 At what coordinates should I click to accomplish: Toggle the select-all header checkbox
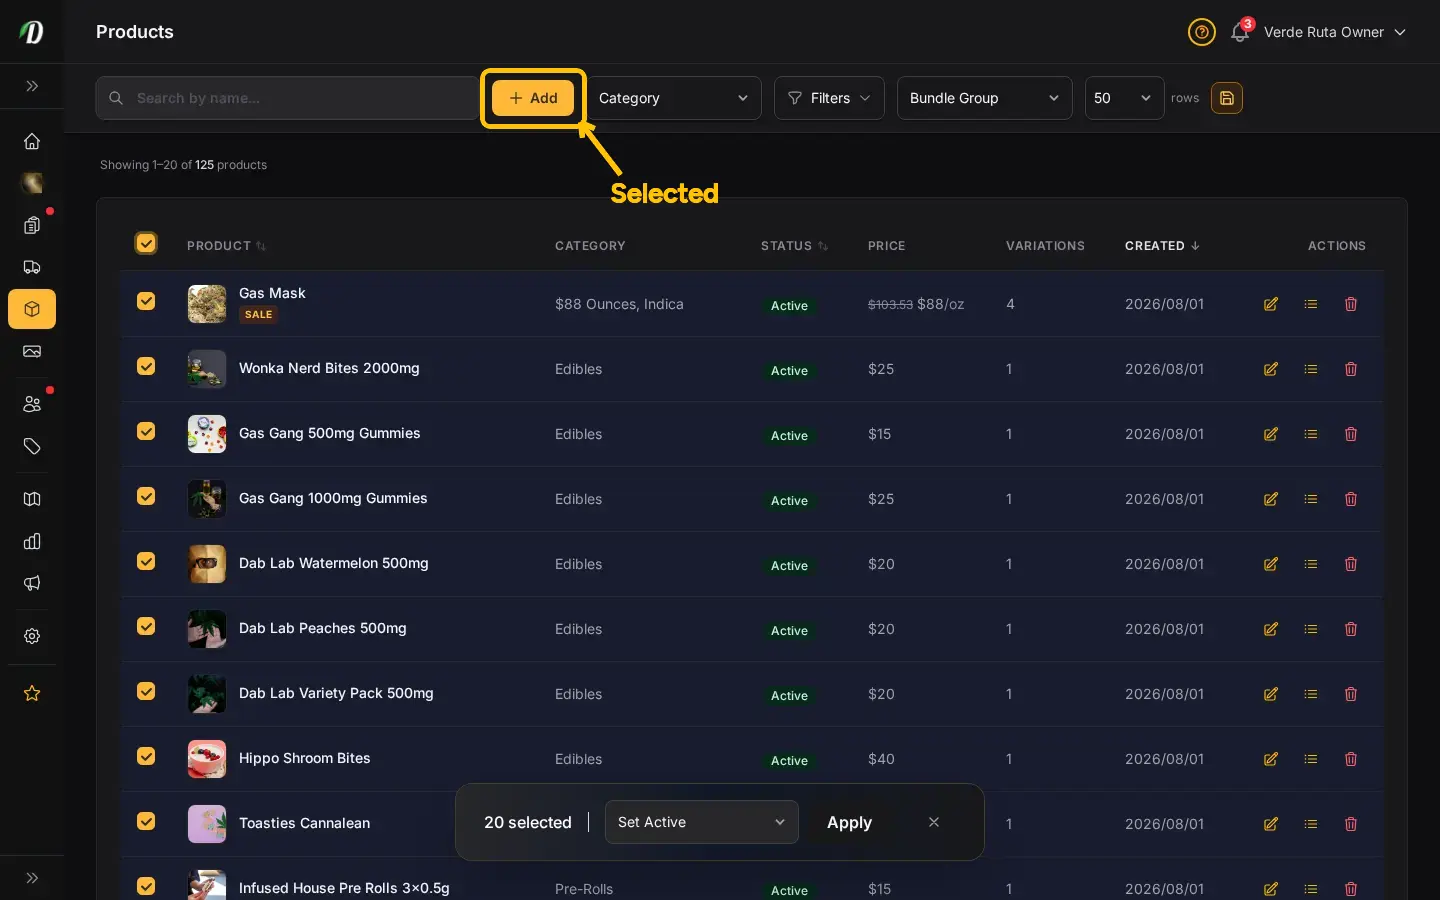(146, 243)
